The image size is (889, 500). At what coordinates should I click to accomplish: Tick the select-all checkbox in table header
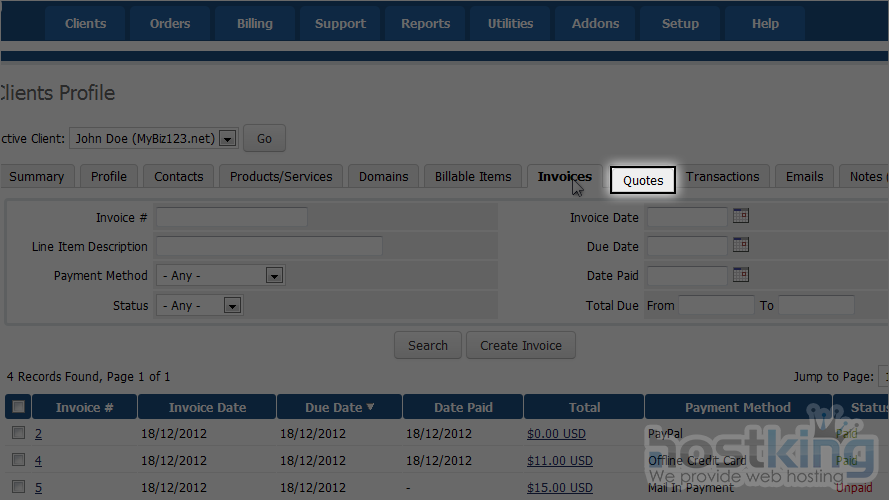coord(18,407)
